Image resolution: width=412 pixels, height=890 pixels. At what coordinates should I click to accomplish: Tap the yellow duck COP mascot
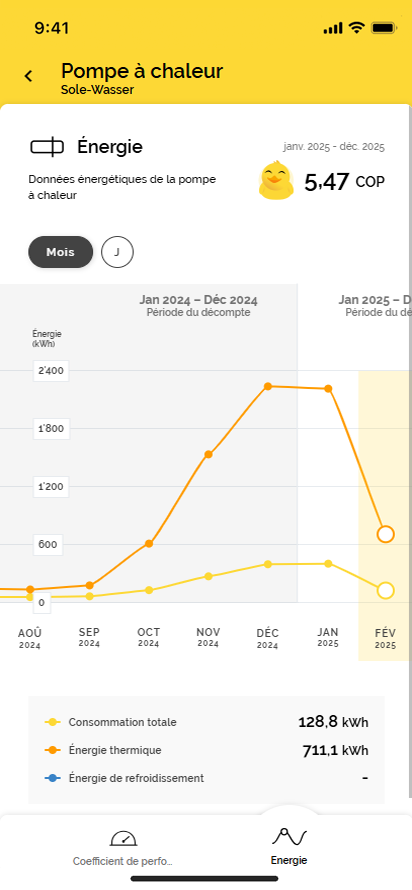(276, 180)
